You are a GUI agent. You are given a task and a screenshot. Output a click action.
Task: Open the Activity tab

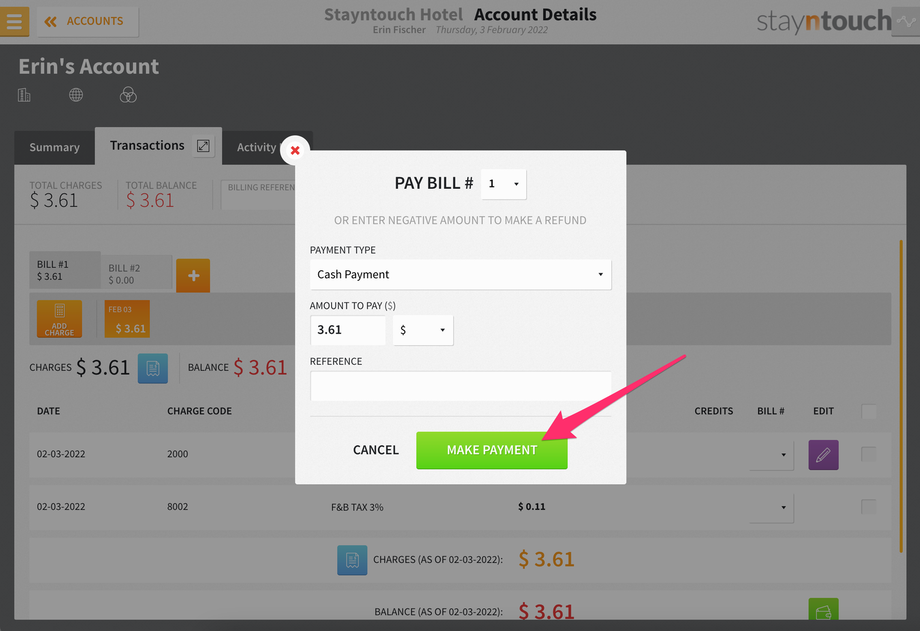[256, 147]
